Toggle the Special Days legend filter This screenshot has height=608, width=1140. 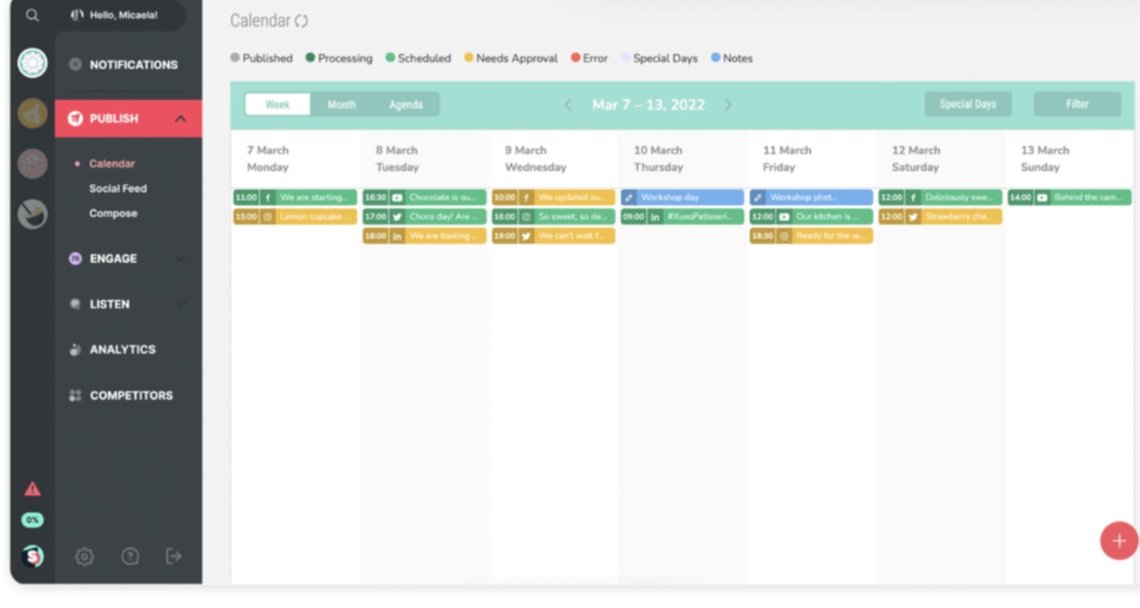659,58
